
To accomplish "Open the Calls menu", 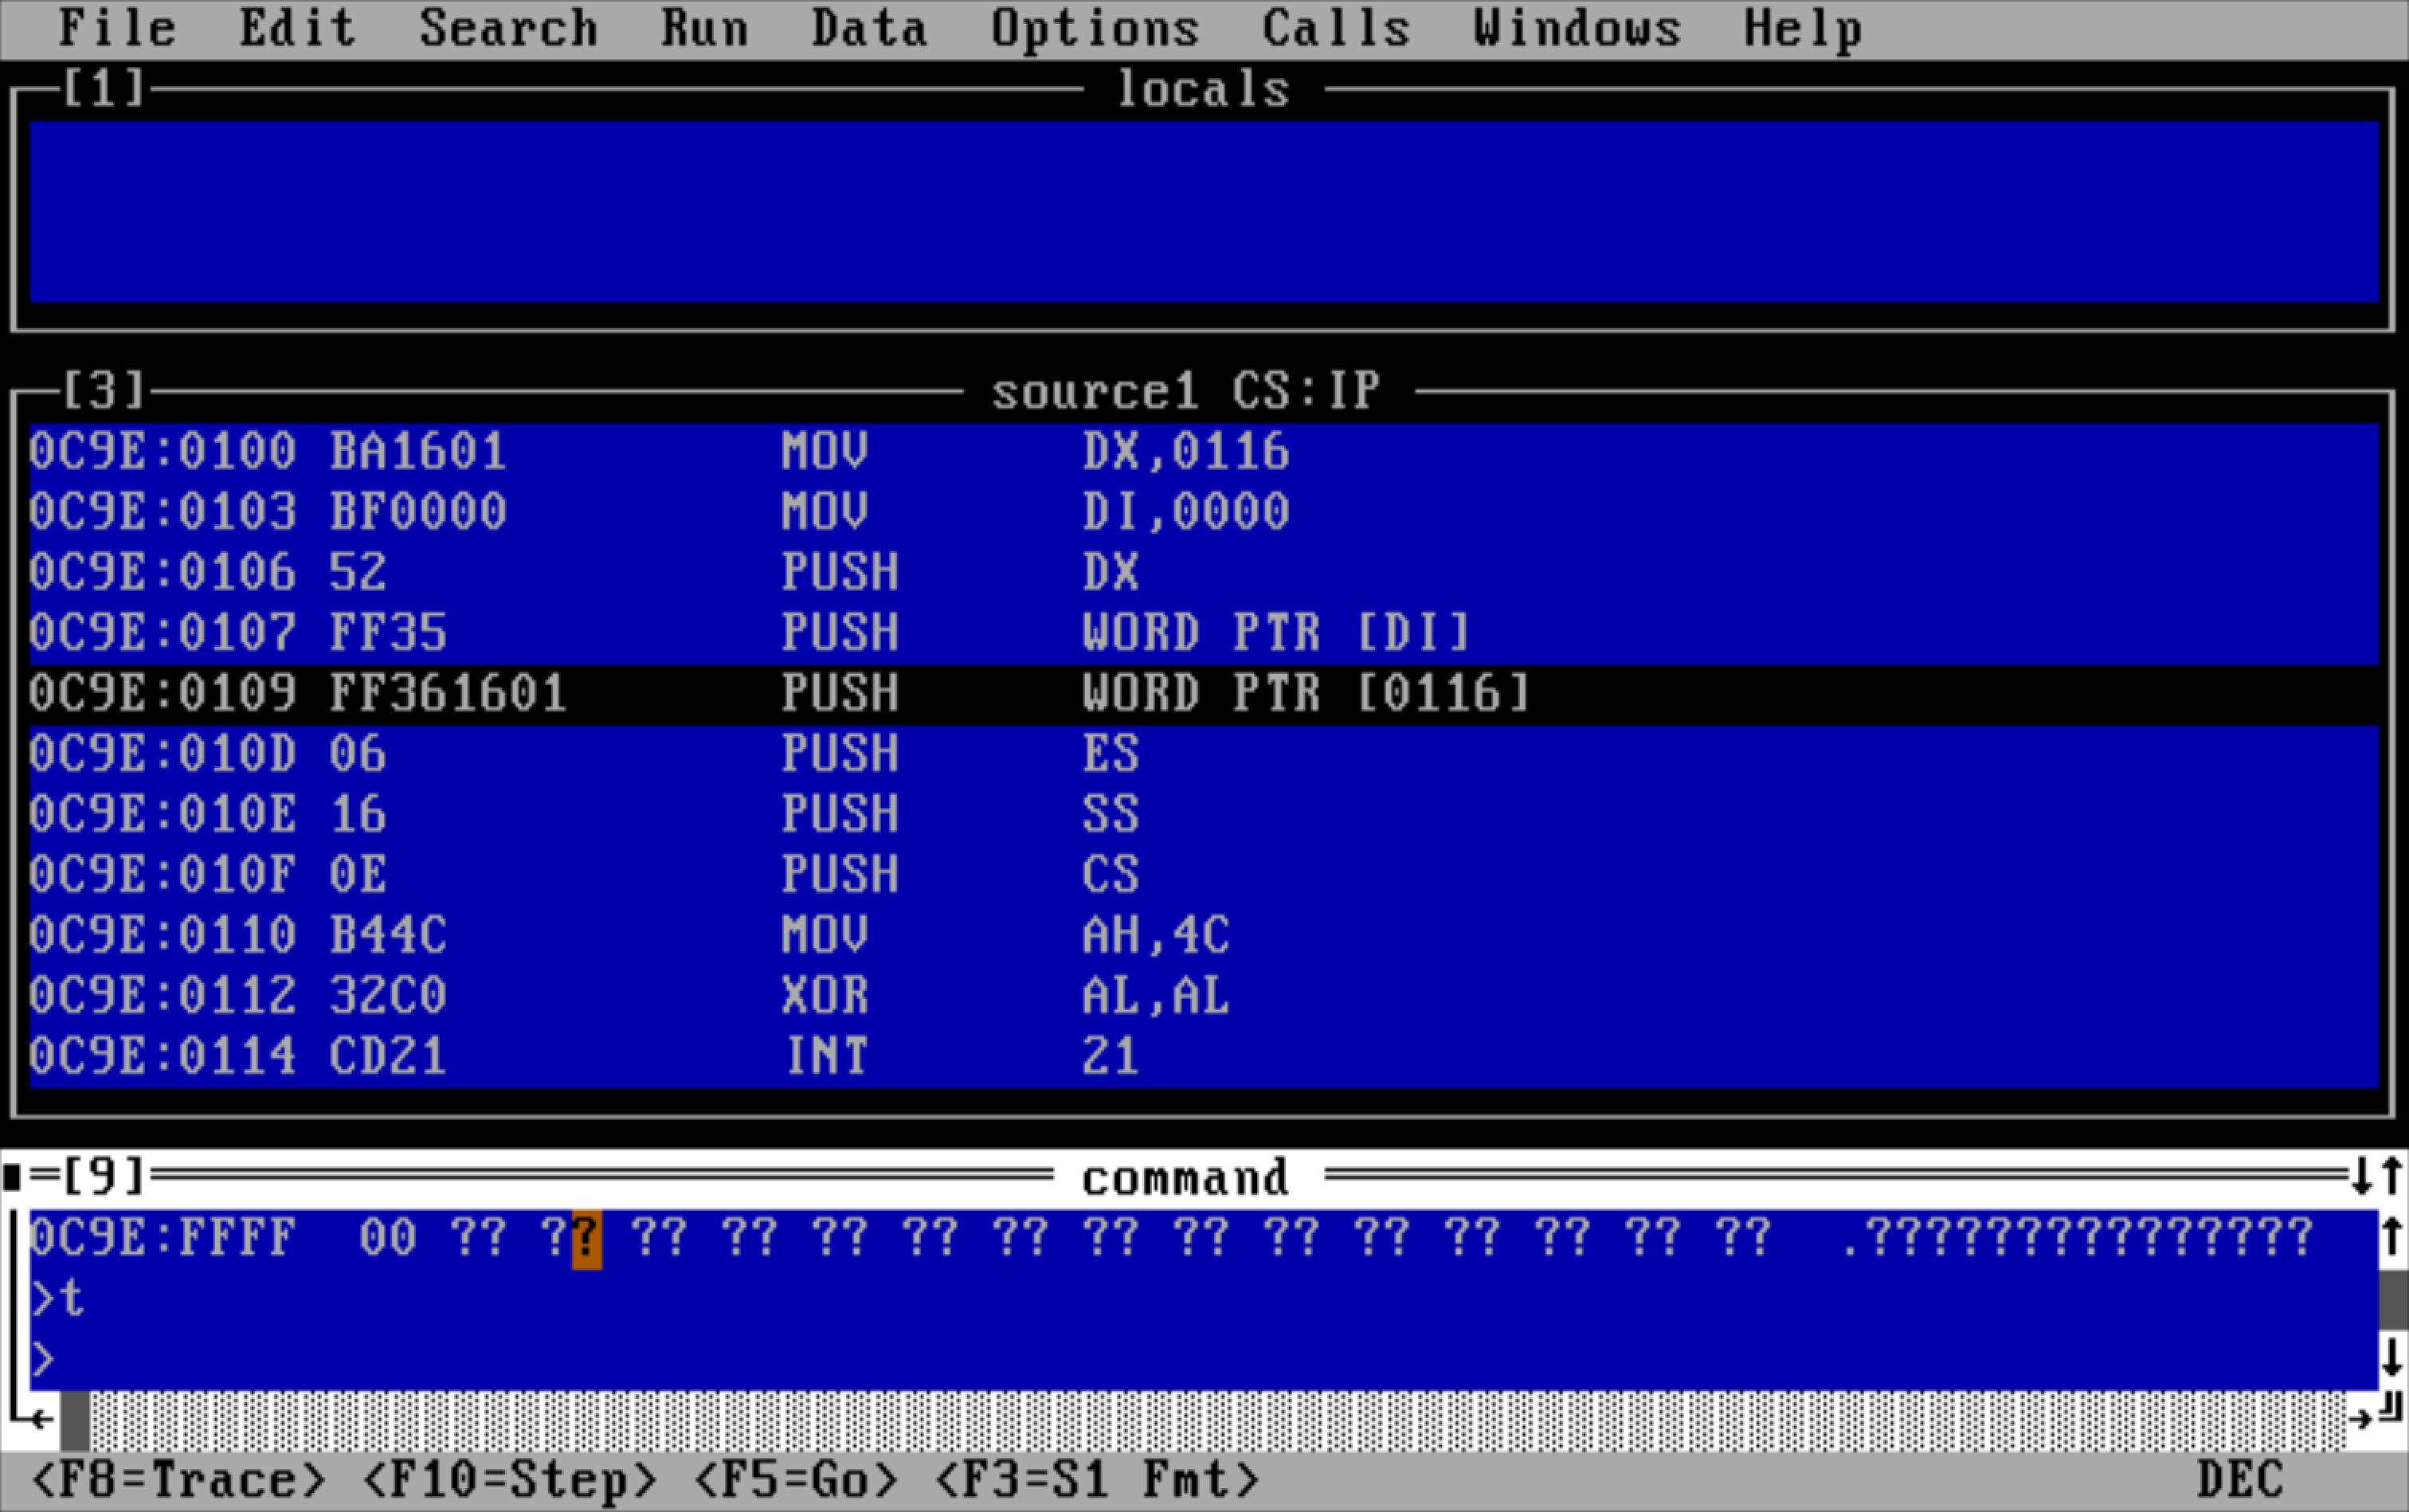I will [x=1335, y=28].
